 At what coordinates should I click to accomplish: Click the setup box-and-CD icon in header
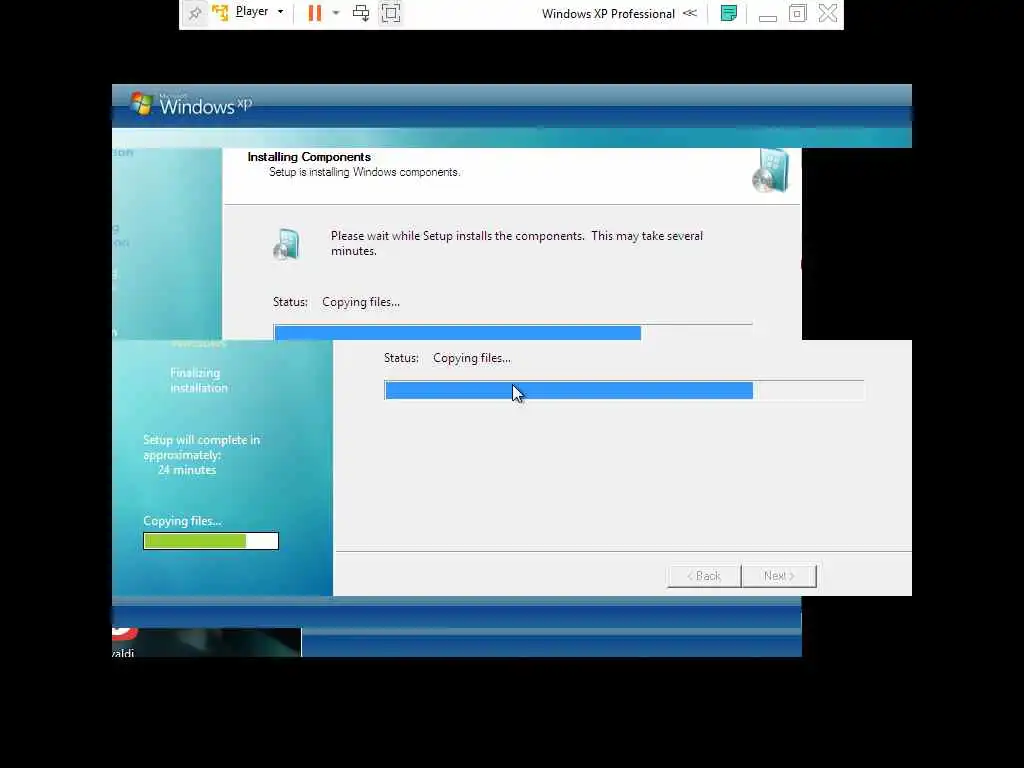pos(771,171)
